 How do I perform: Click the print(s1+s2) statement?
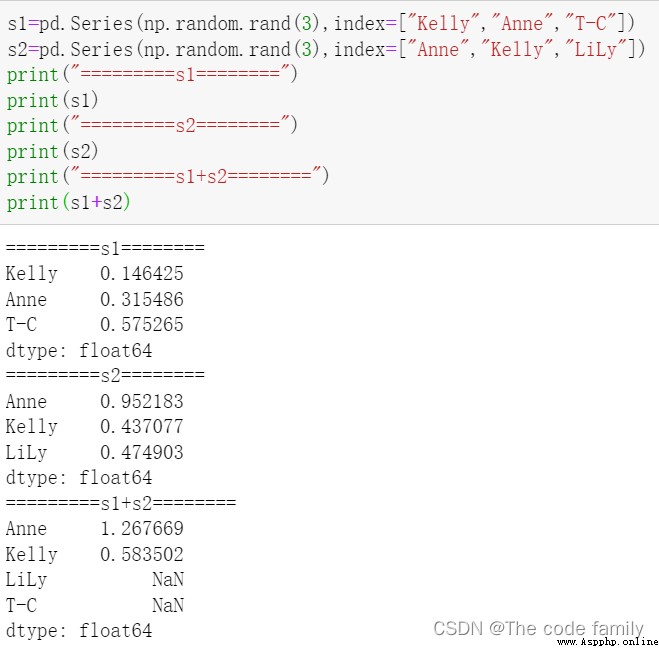click(69, 202)
